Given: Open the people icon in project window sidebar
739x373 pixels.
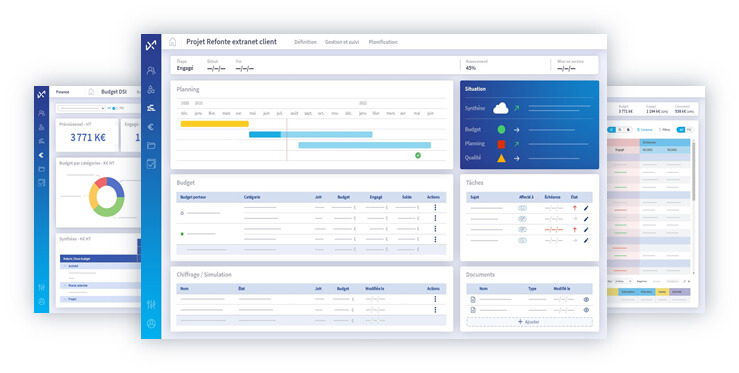Looking at the screenshot, I should pyautogui.click(x=151, y=71).
